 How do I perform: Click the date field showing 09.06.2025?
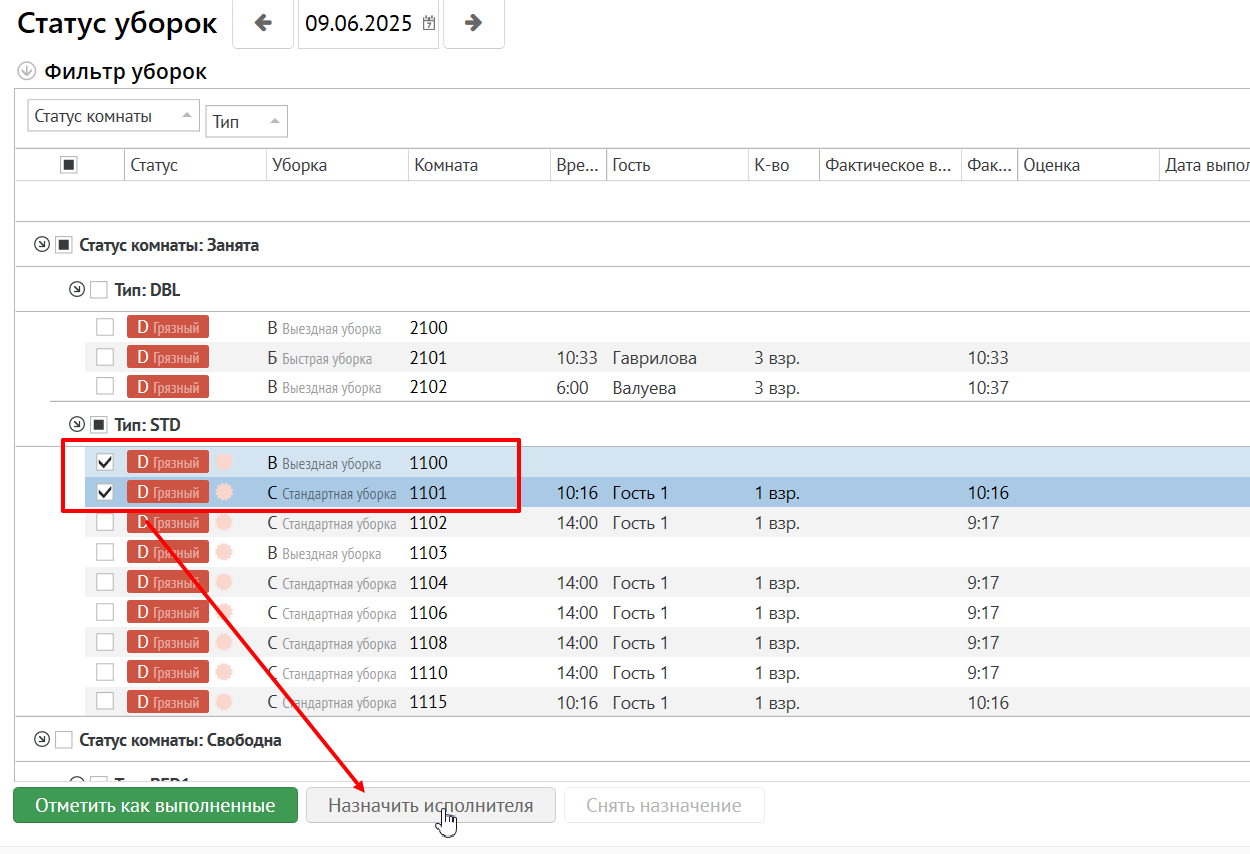coord(358,24)
